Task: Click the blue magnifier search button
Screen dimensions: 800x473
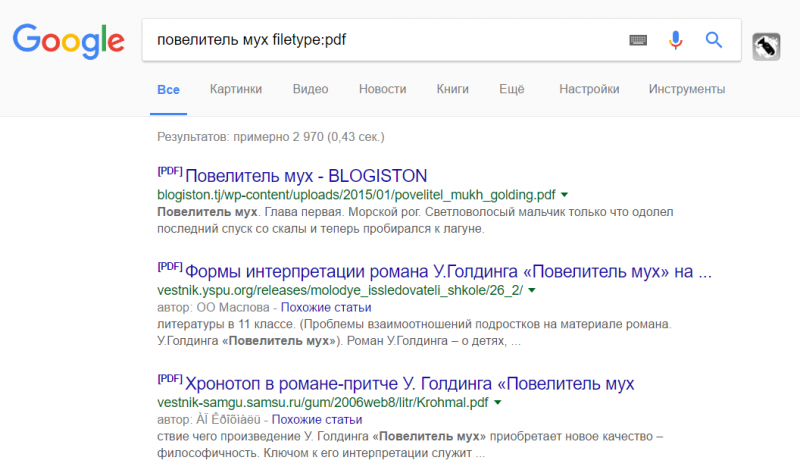Action: coord(714,40)
